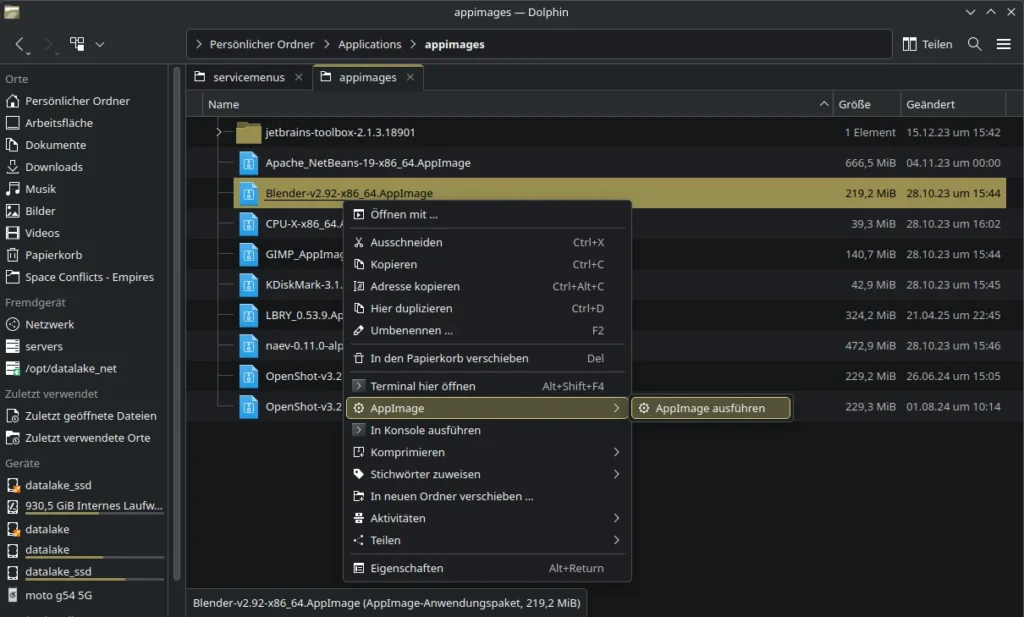
Task: Close the servicemenus tab
Action: 298,77
